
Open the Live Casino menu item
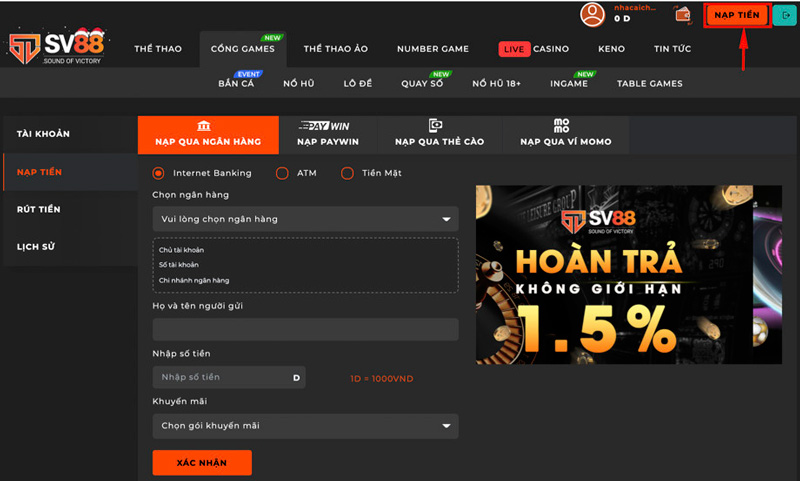point(534,49)
